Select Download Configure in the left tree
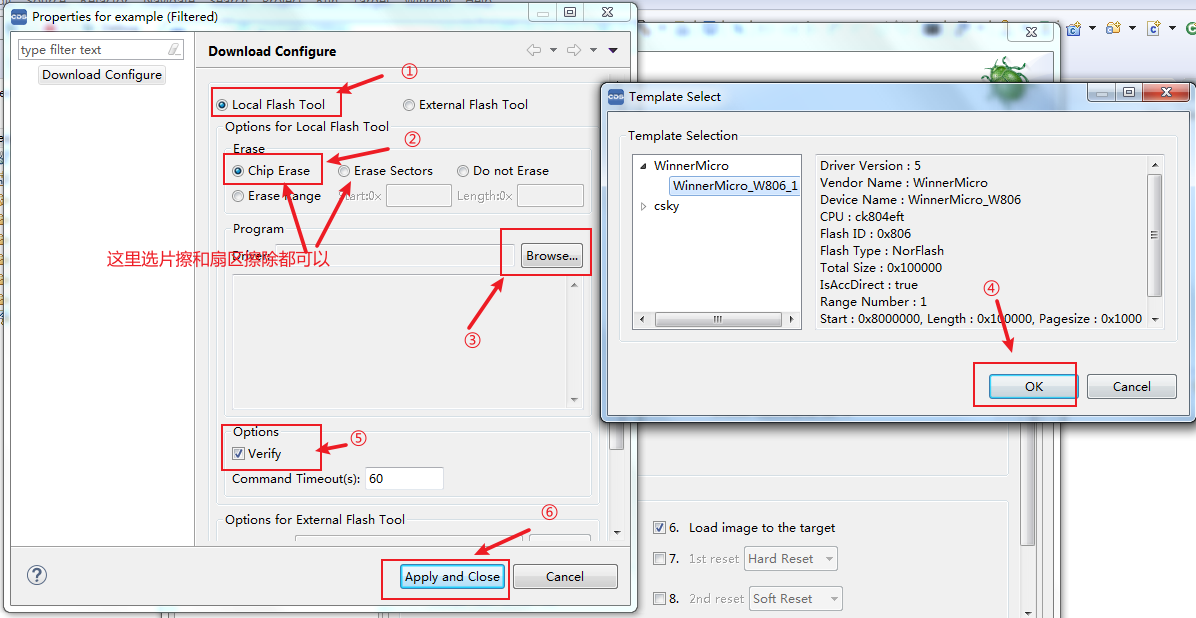Image resolution: width=1196 pixels, height=618 pixels. coord(102,75)
